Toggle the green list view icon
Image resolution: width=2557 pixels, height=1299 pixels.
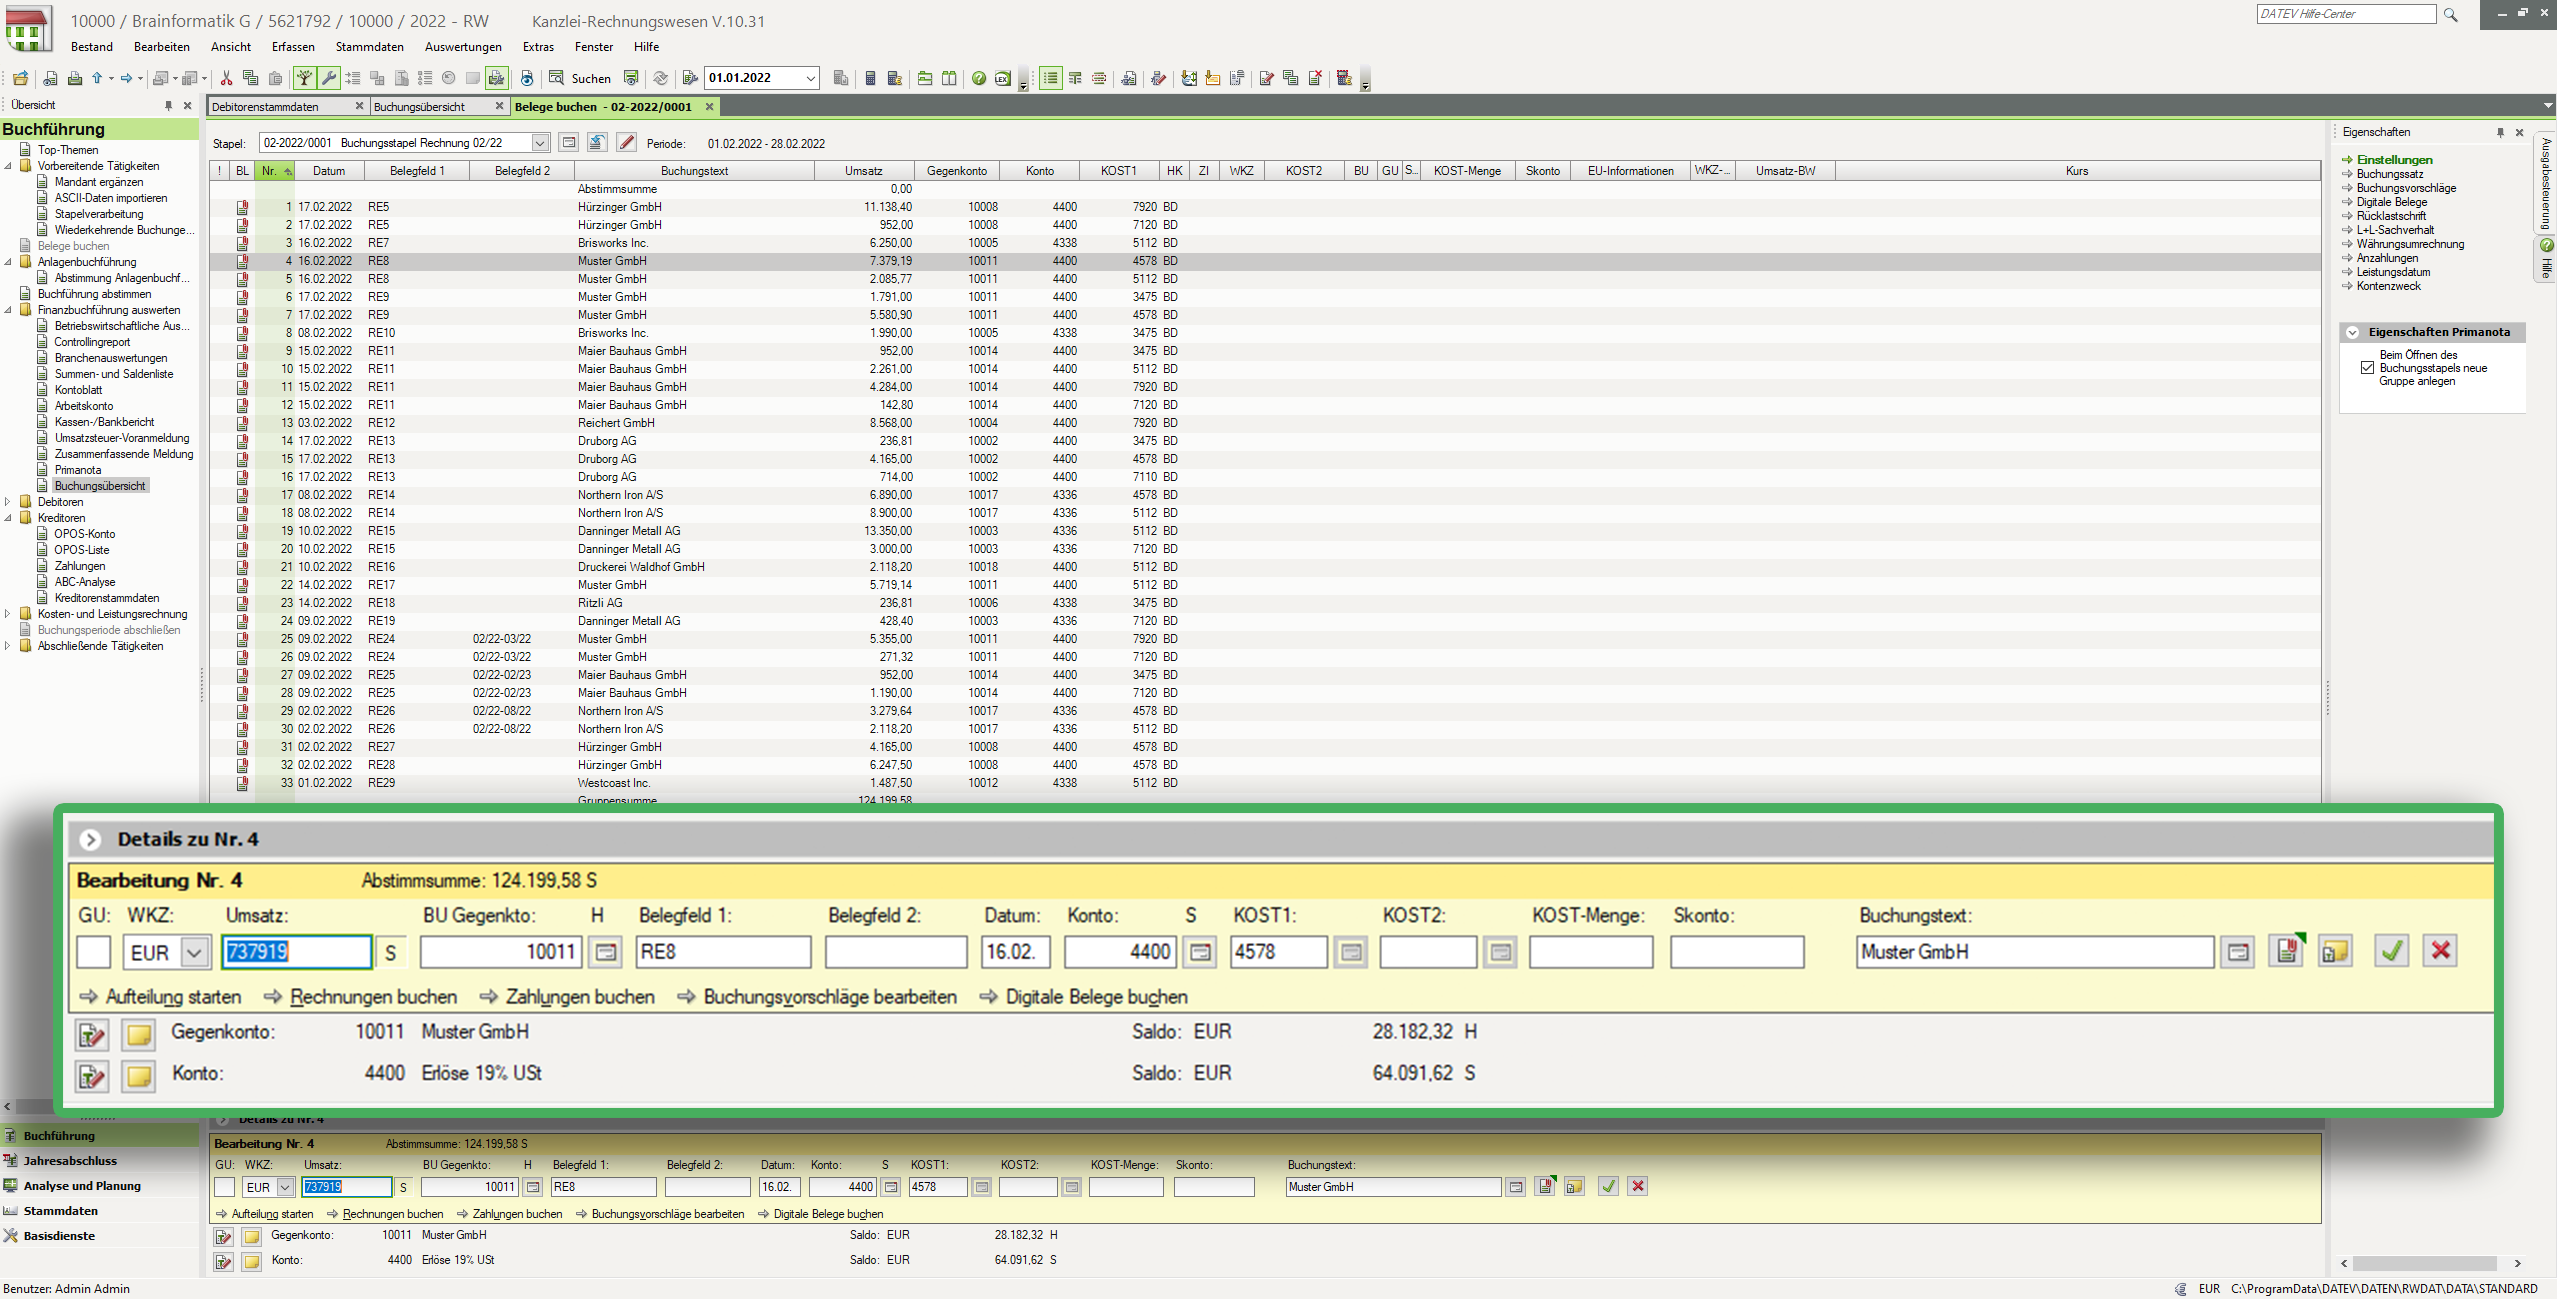click(1050, 78)
